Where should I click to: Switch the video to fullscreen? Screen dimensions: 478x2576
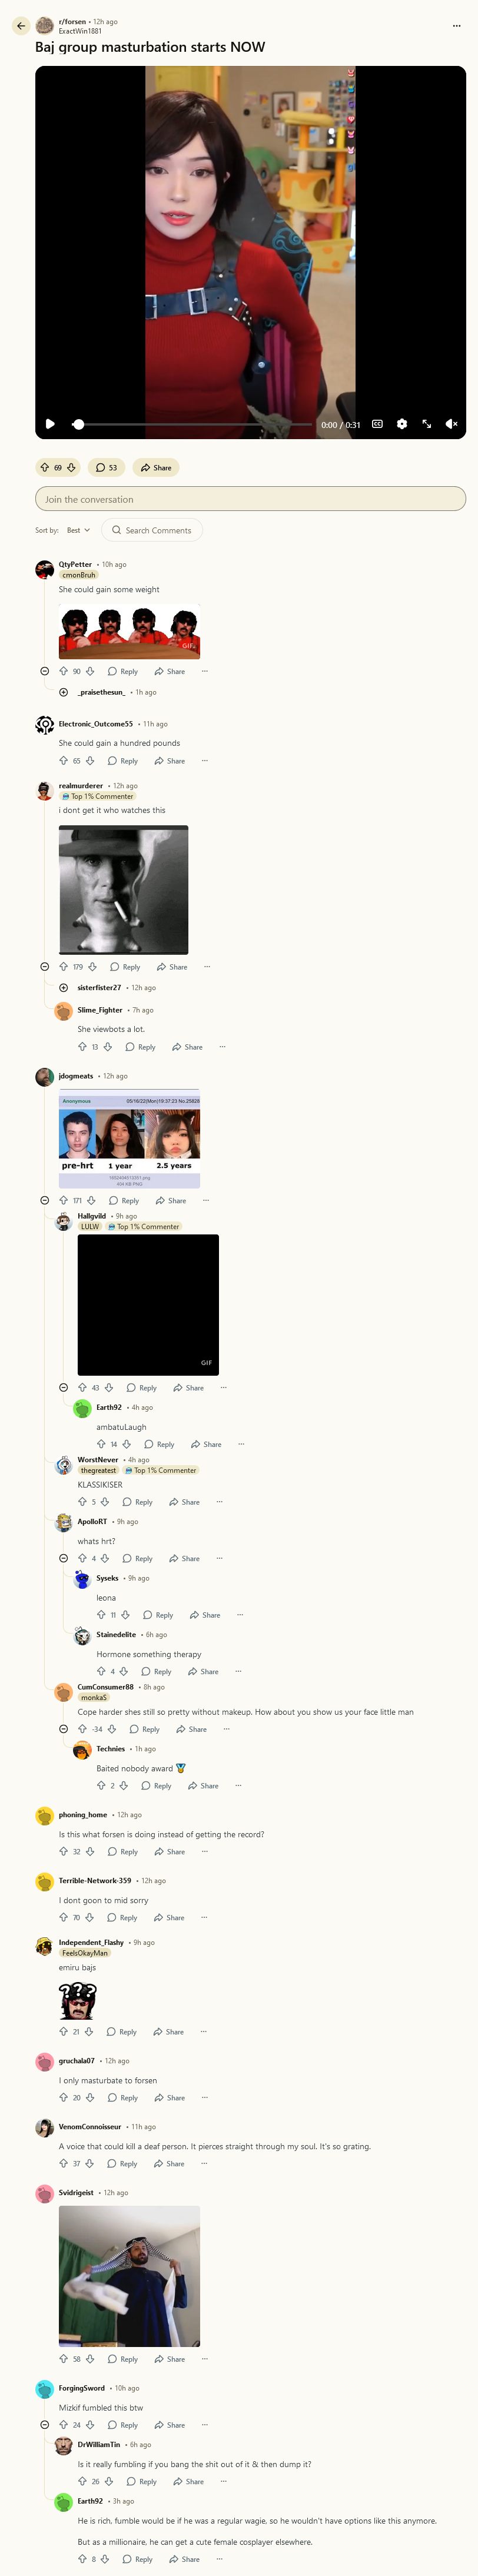[427, 424]
